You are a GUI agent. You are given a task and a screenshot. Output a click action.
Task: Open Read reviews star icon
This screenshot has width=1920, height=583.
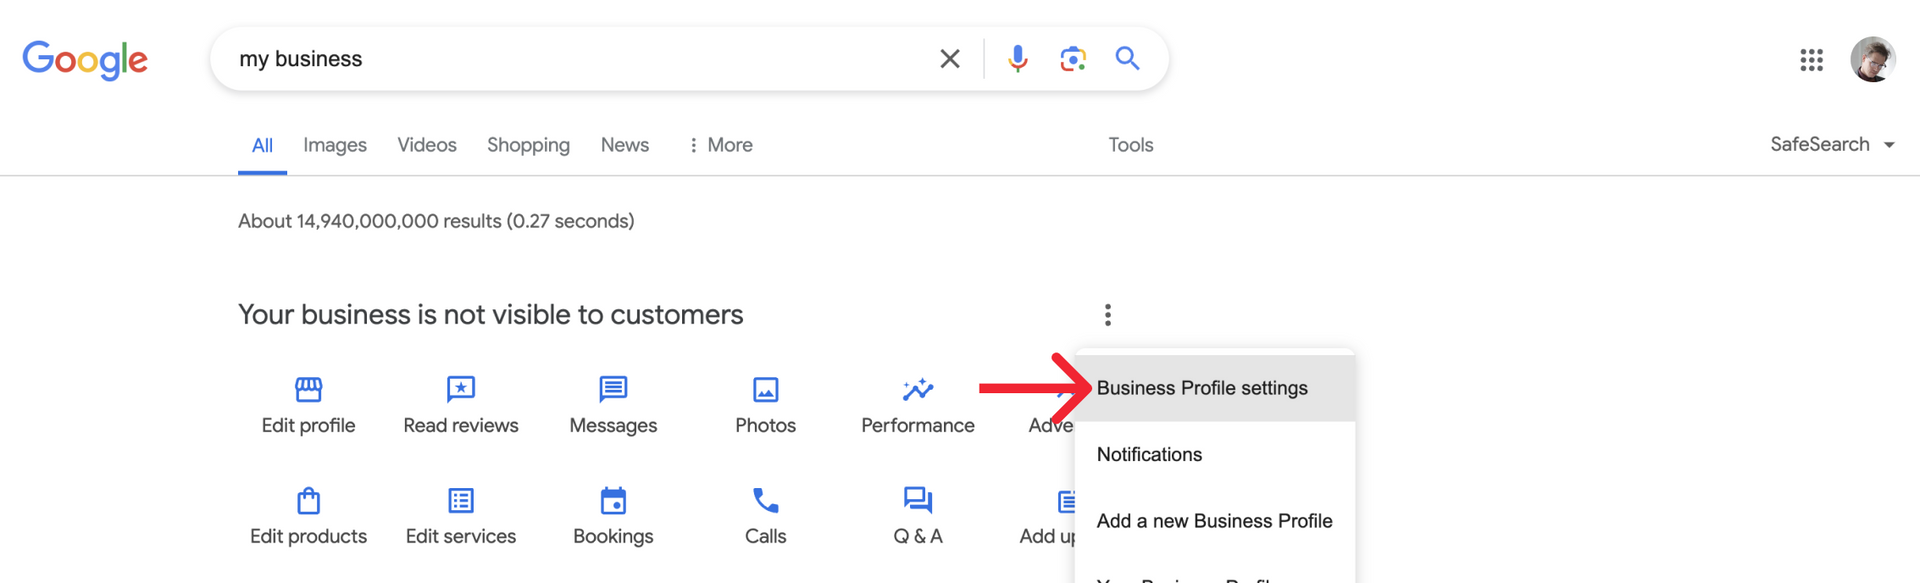click(x=461, y=388)
